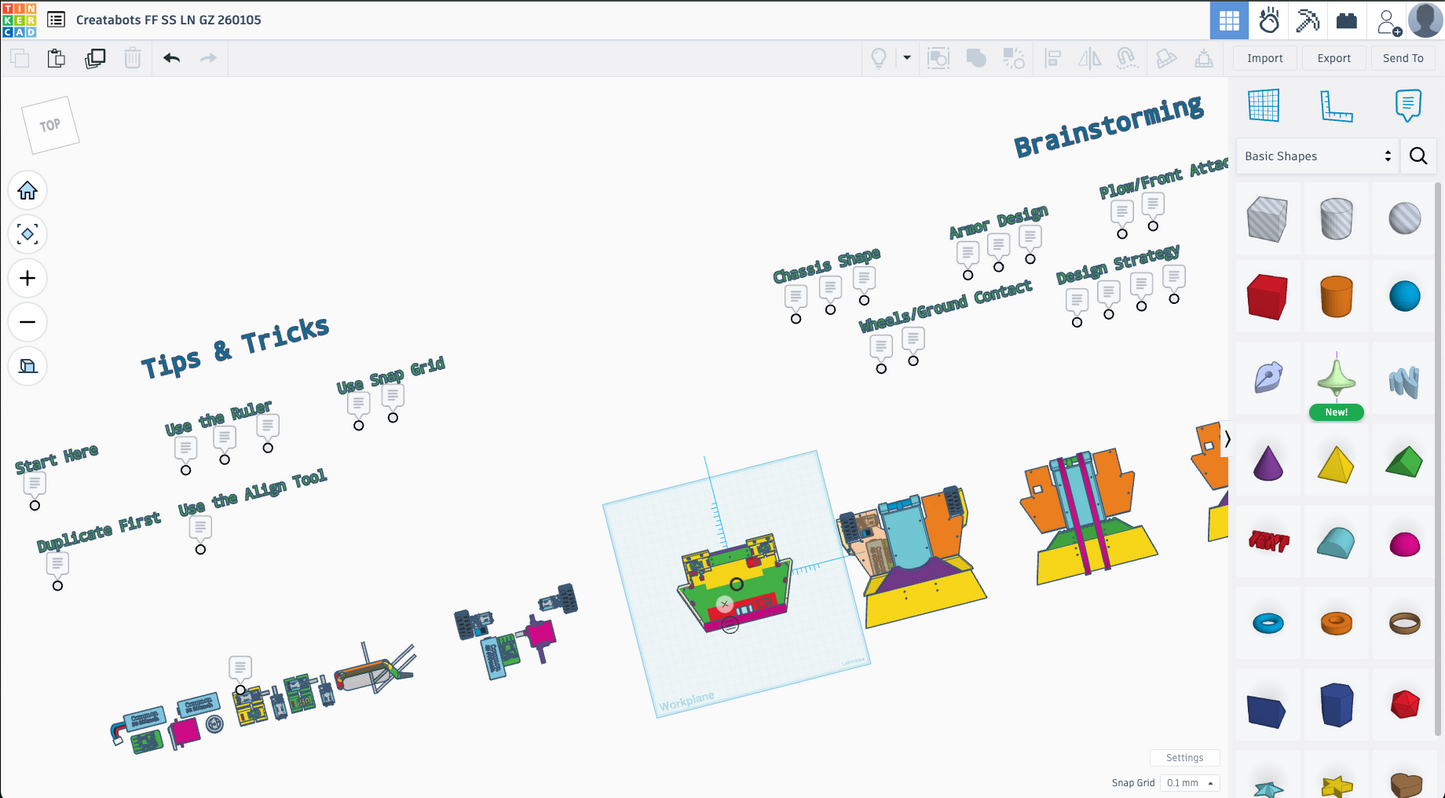The image size is (1445, 798).
Task: Click the Duplicate and repeat icon
Action: click(95, 58)
